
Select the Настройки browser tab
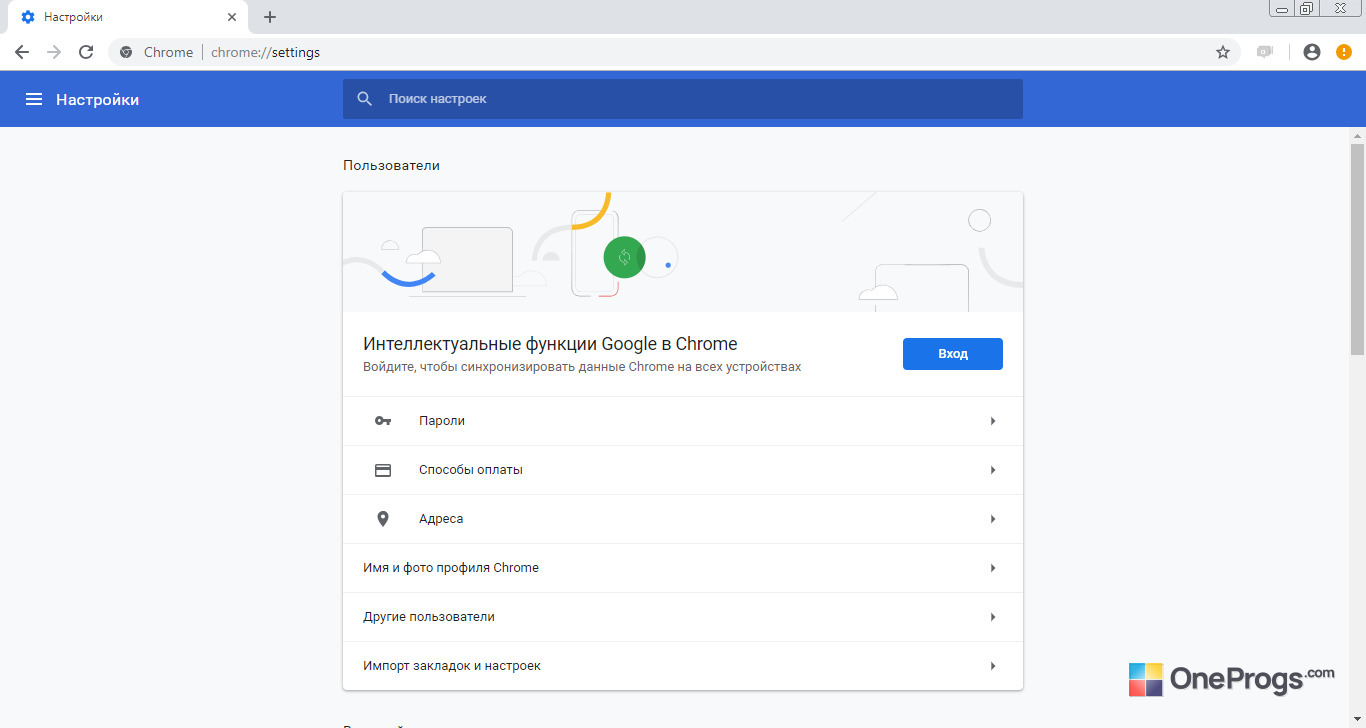tap(127, 17)
